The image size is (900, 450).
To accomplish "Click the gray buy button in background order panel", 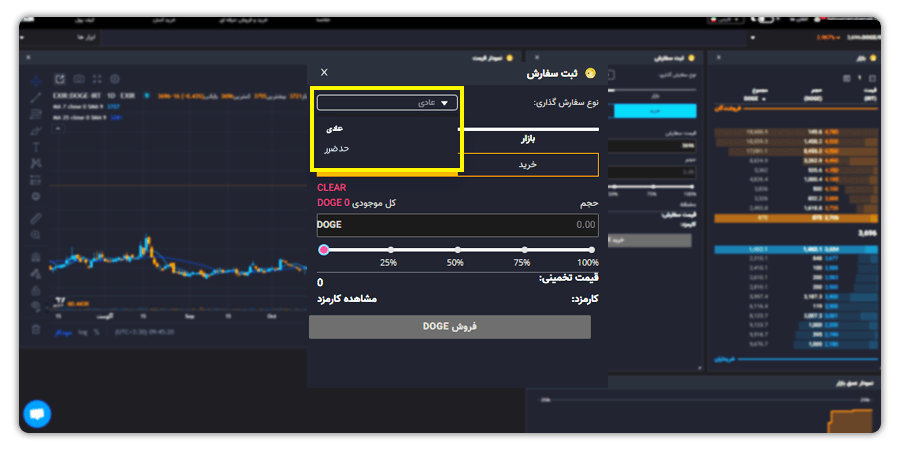I will (x=649, y=240).
